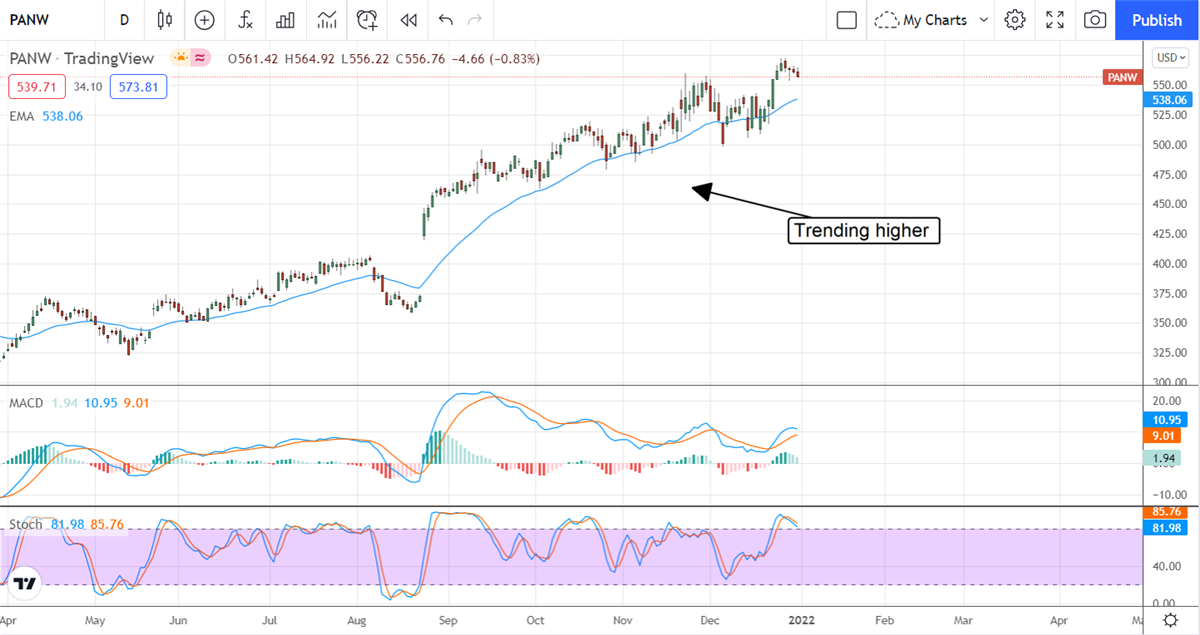Open chart settings gear icon
The width and height of the screenshot is (1200, 635).
tap(1015, 20)
